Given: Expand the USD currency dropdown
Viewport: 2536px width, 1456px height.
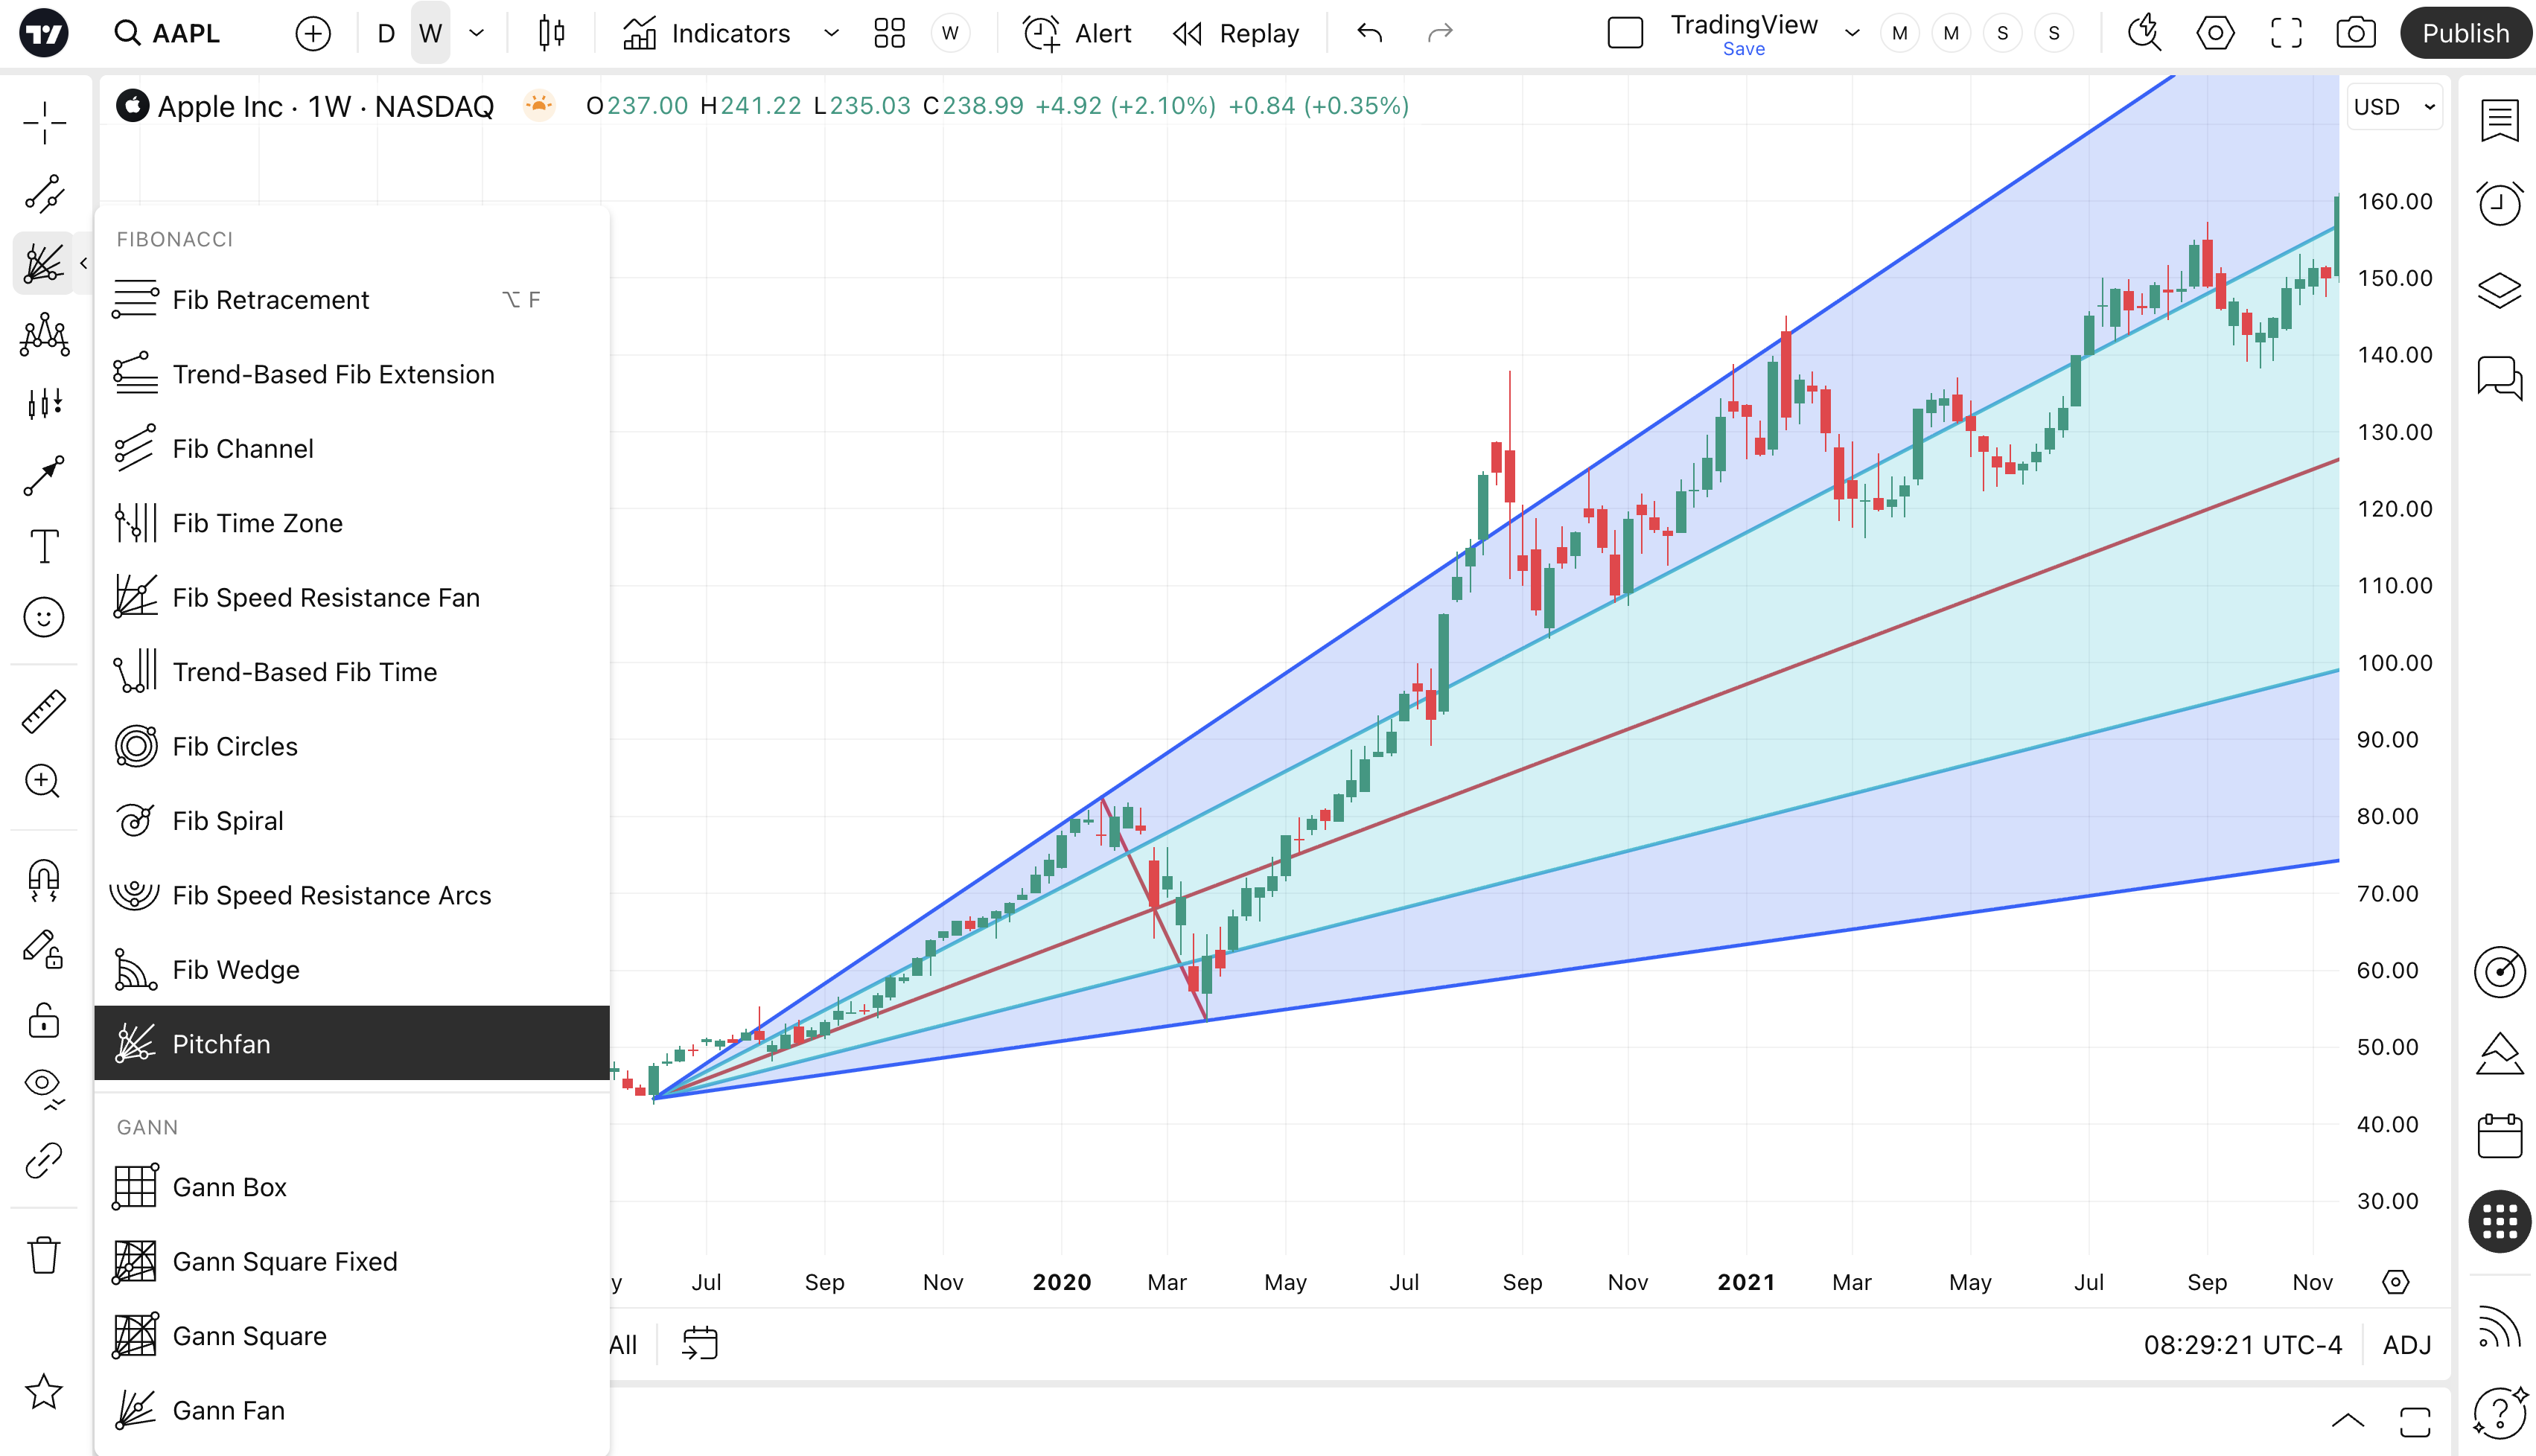Looking at the screenshot, I should point(2394,107).
